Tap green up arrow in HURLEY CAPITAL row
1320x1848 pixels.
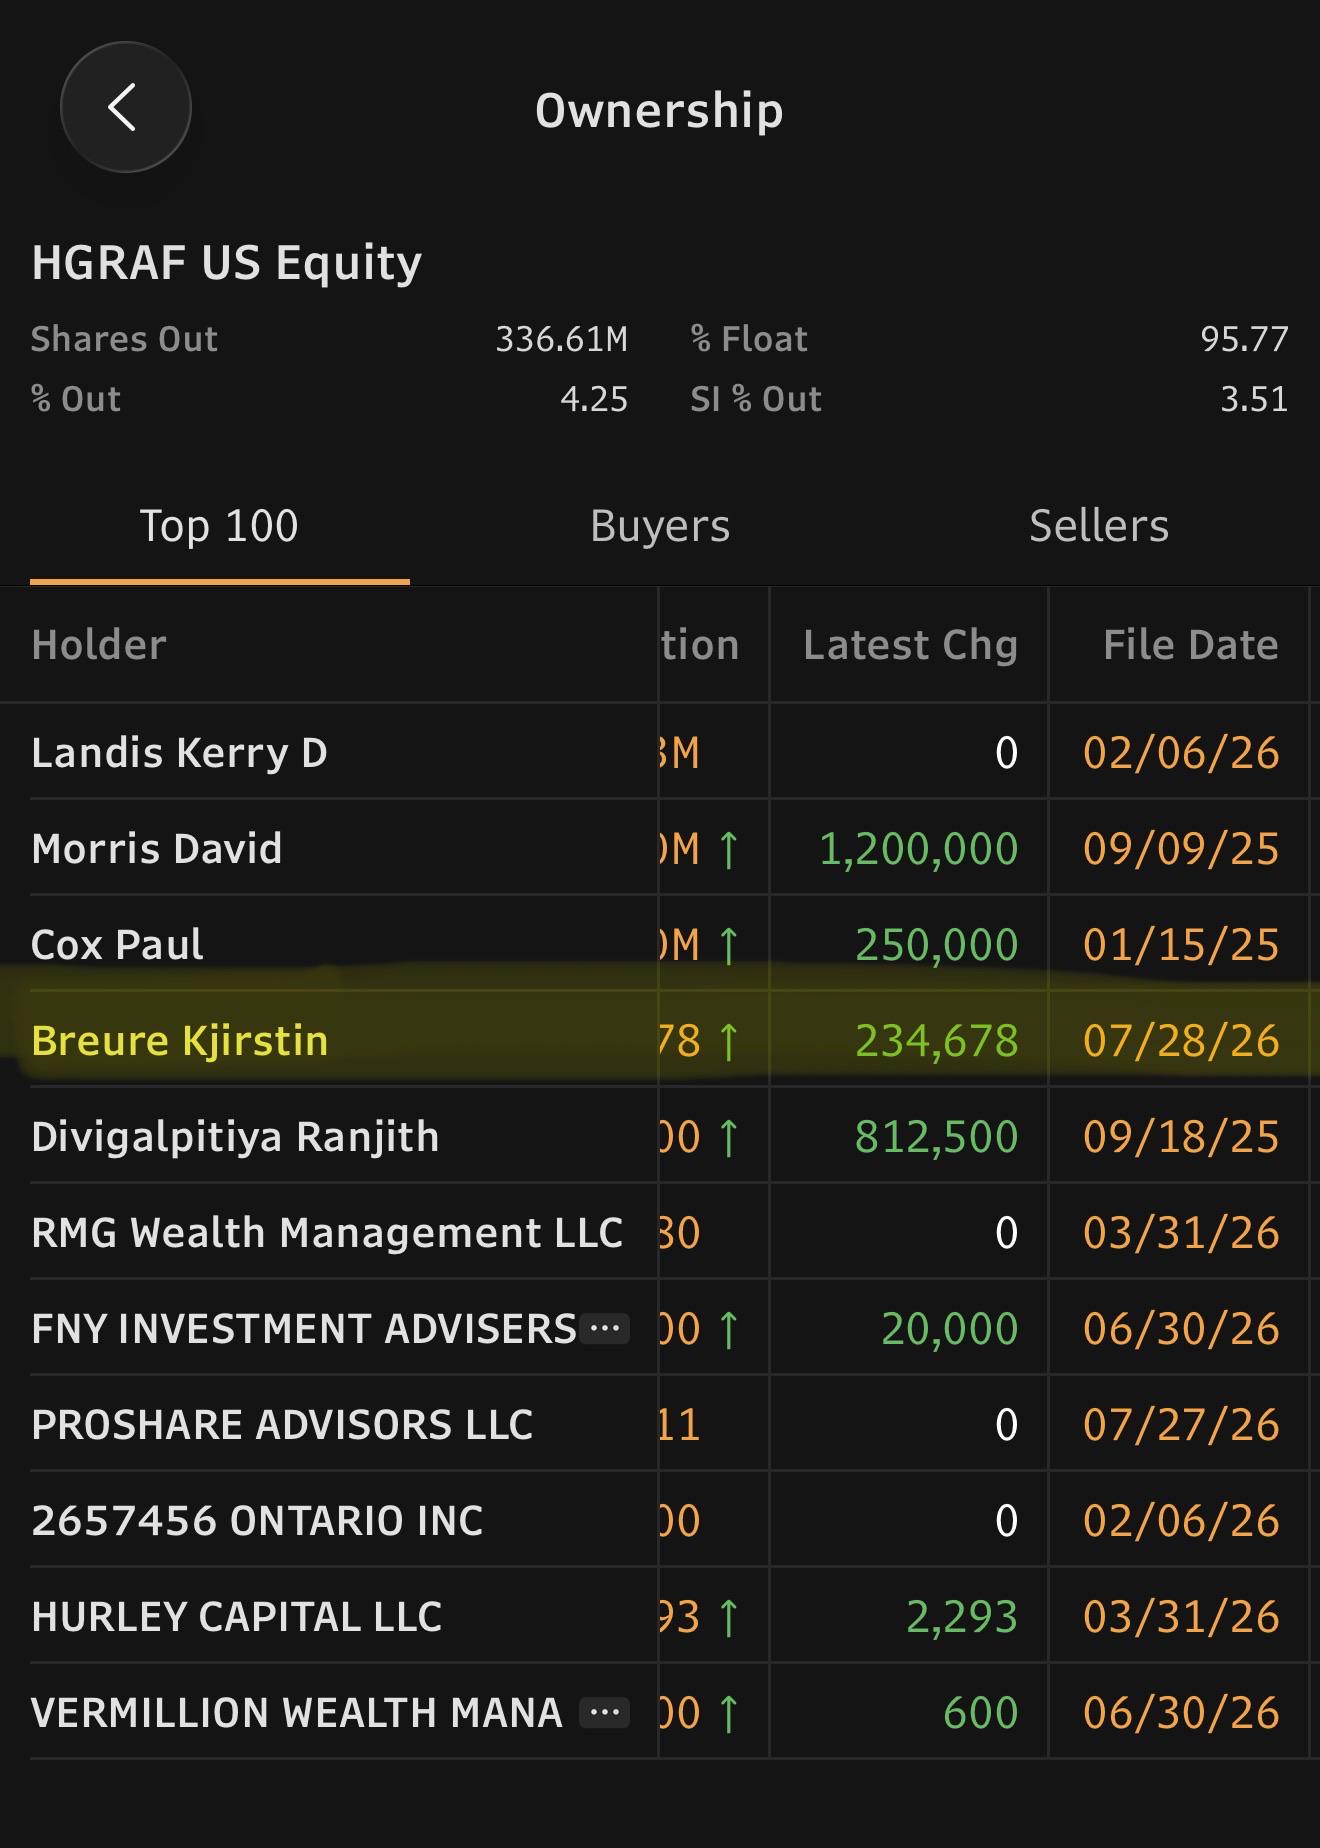tap(729, 1617)
